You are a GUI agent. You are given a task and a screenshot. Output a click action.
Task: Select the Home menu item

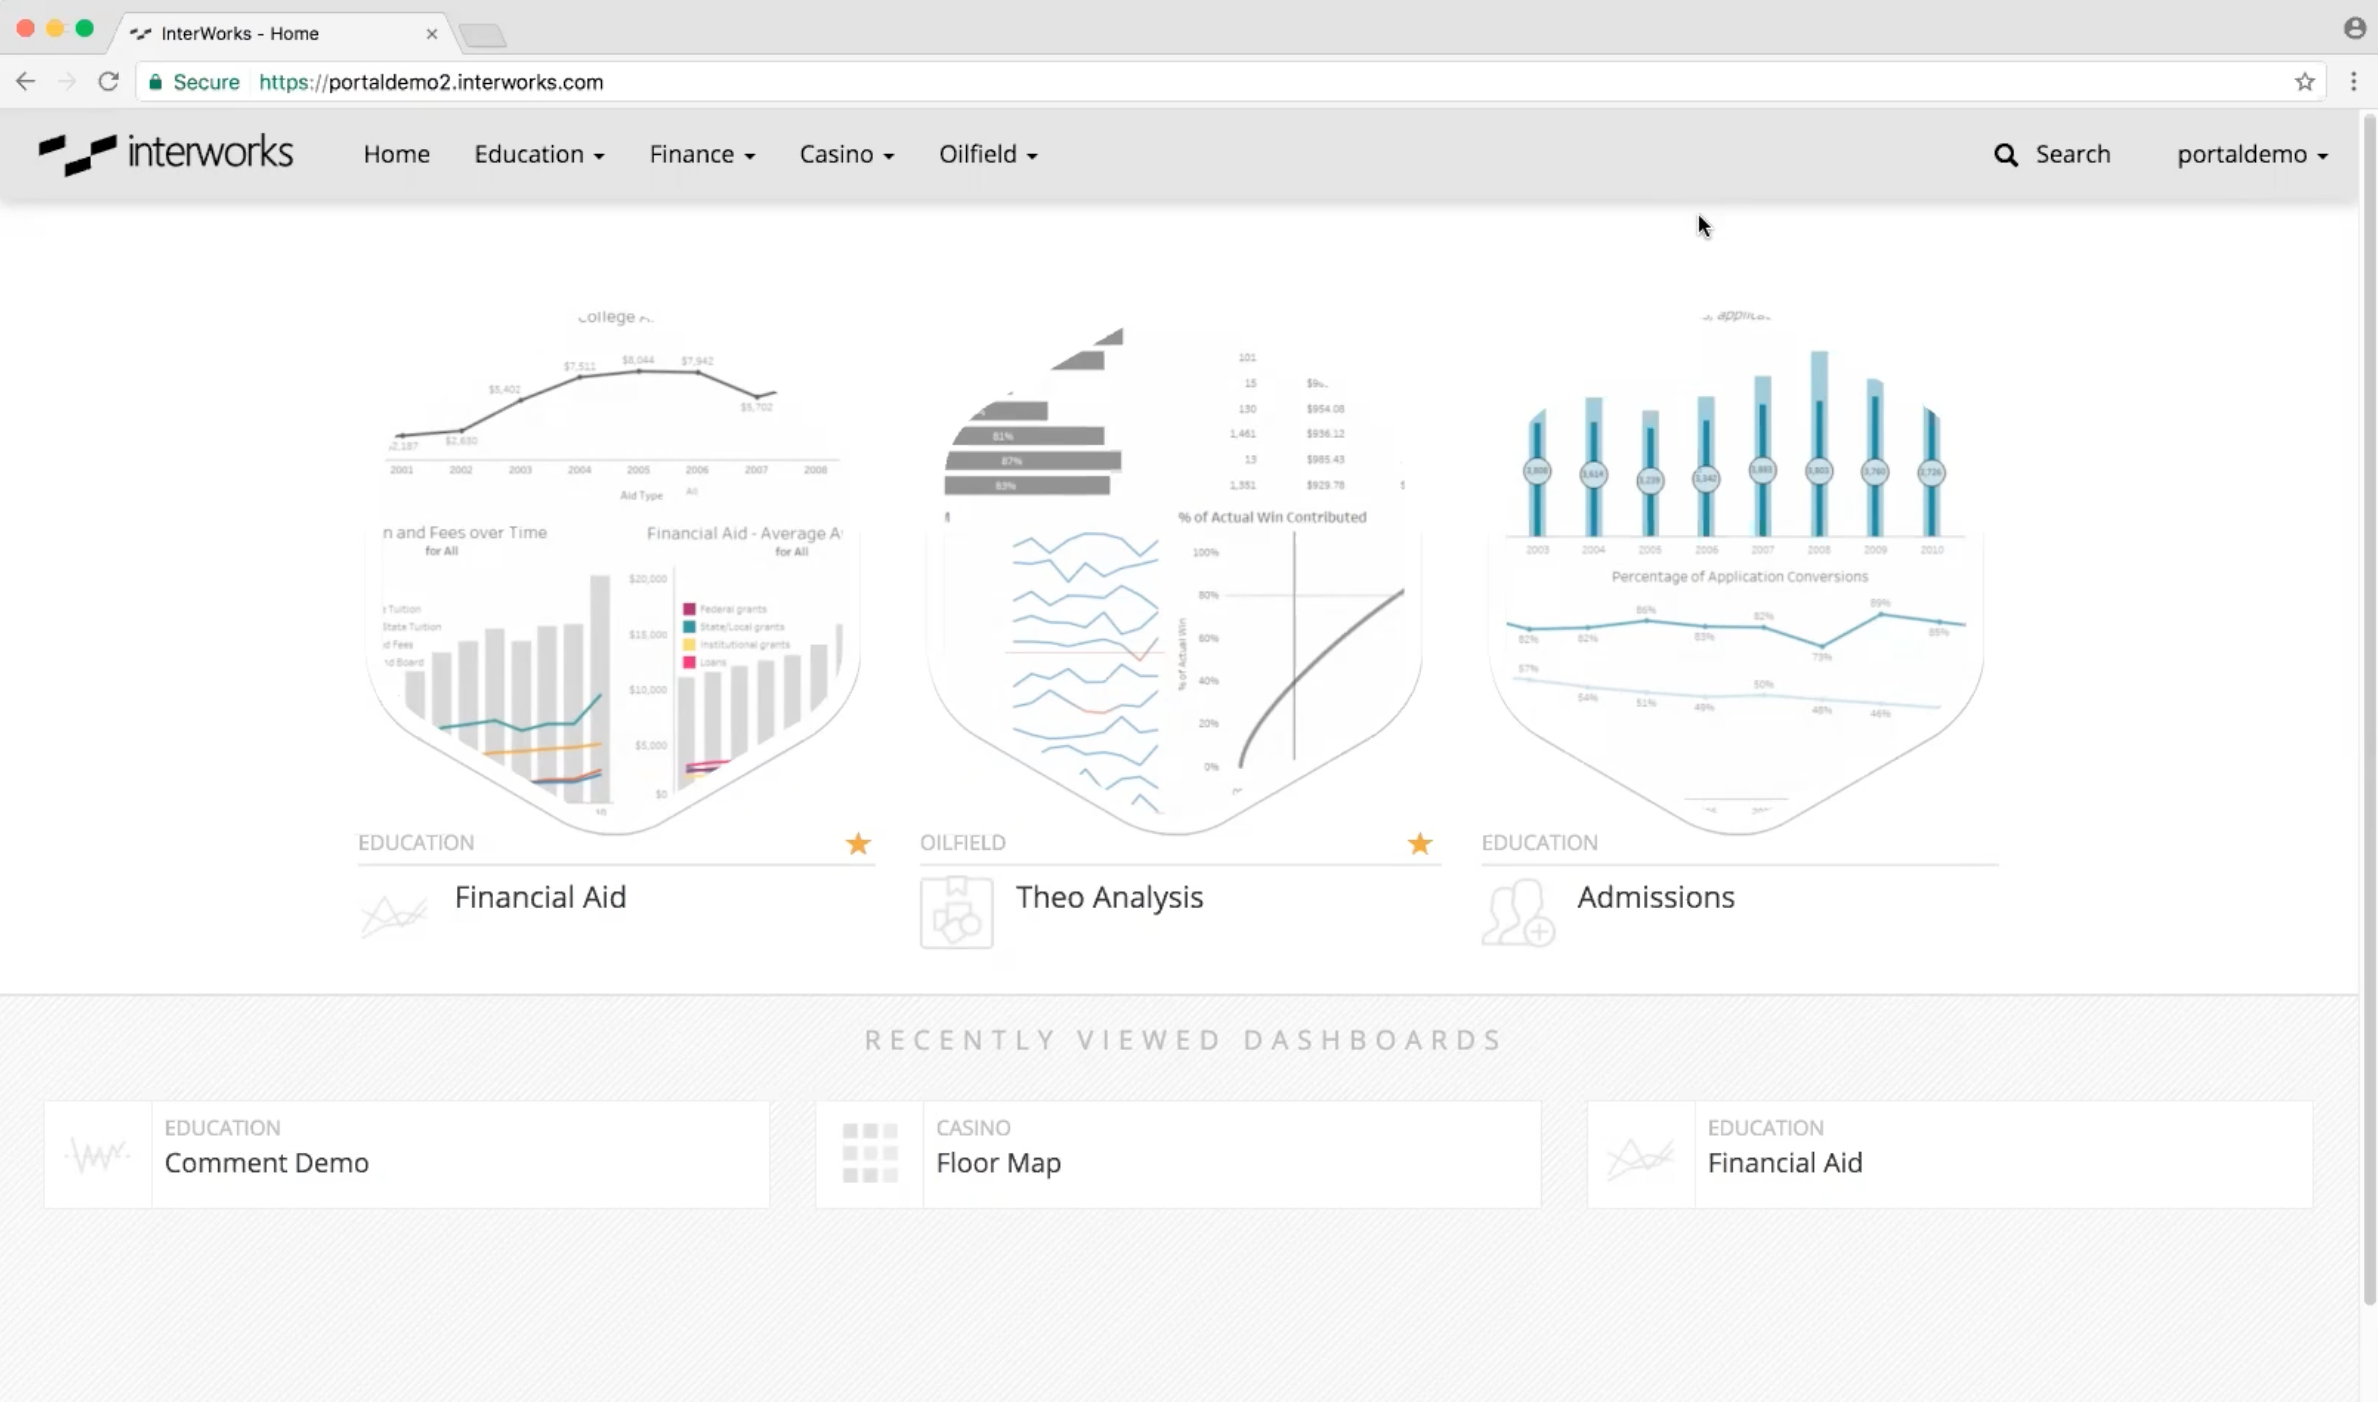tap(396, 154)
